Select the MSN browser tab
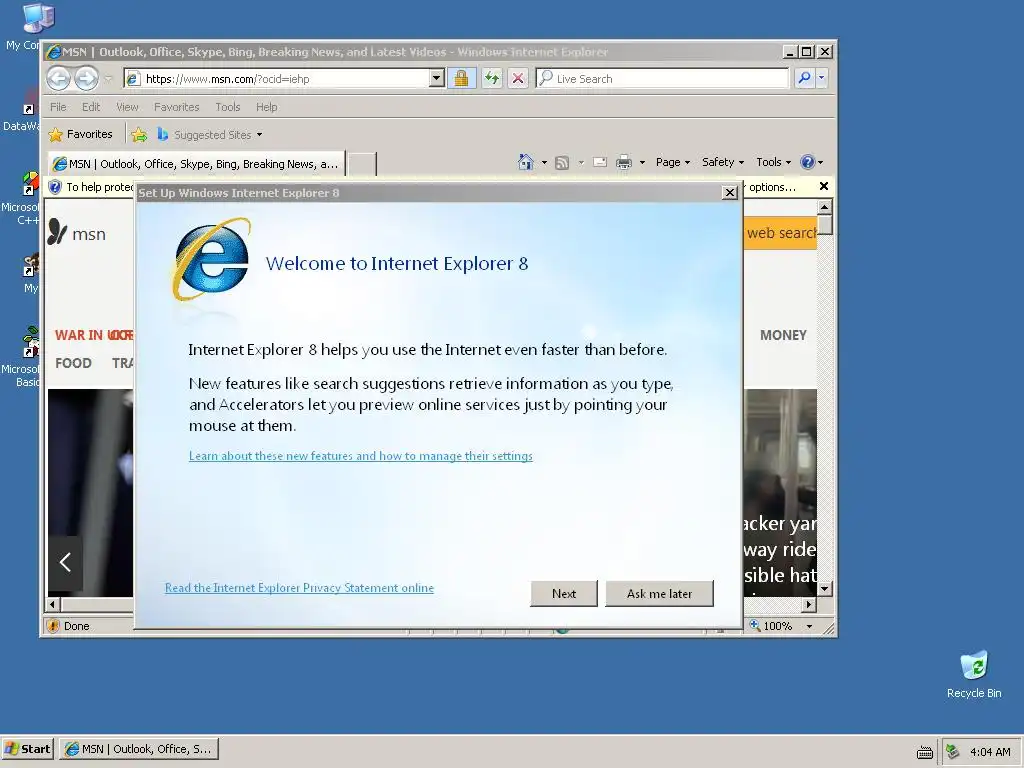1024x768 pixels. pyautogui.click(x=196, y=163)
